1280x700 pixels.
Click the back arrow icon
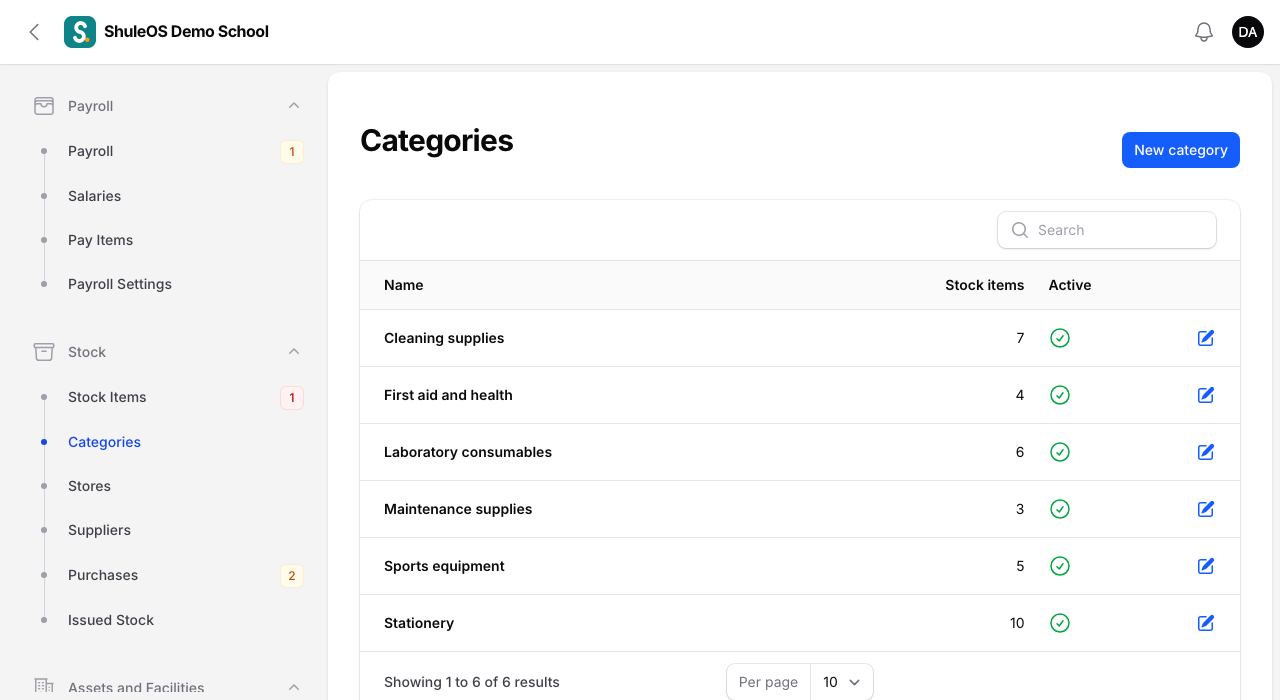tap(34, 32)
